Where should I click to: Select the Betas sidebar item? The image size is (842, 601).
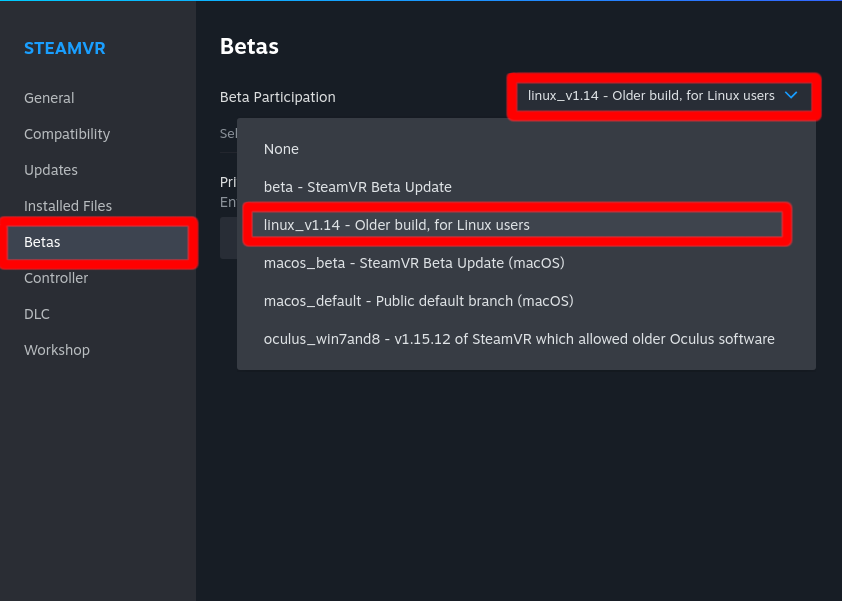click(42, 242)
